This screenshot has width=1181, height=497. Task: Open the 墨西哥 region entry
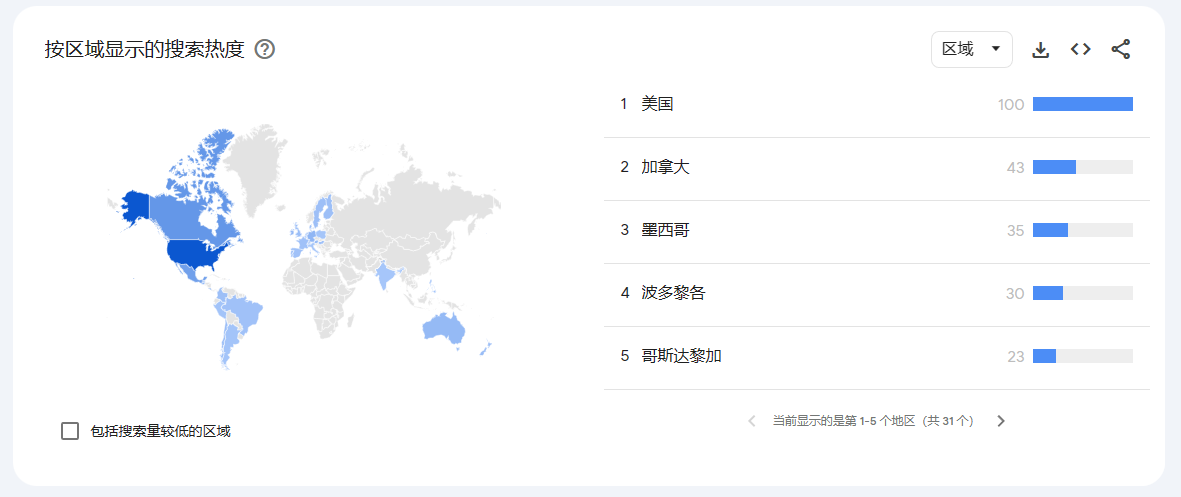tap(877, 231)
